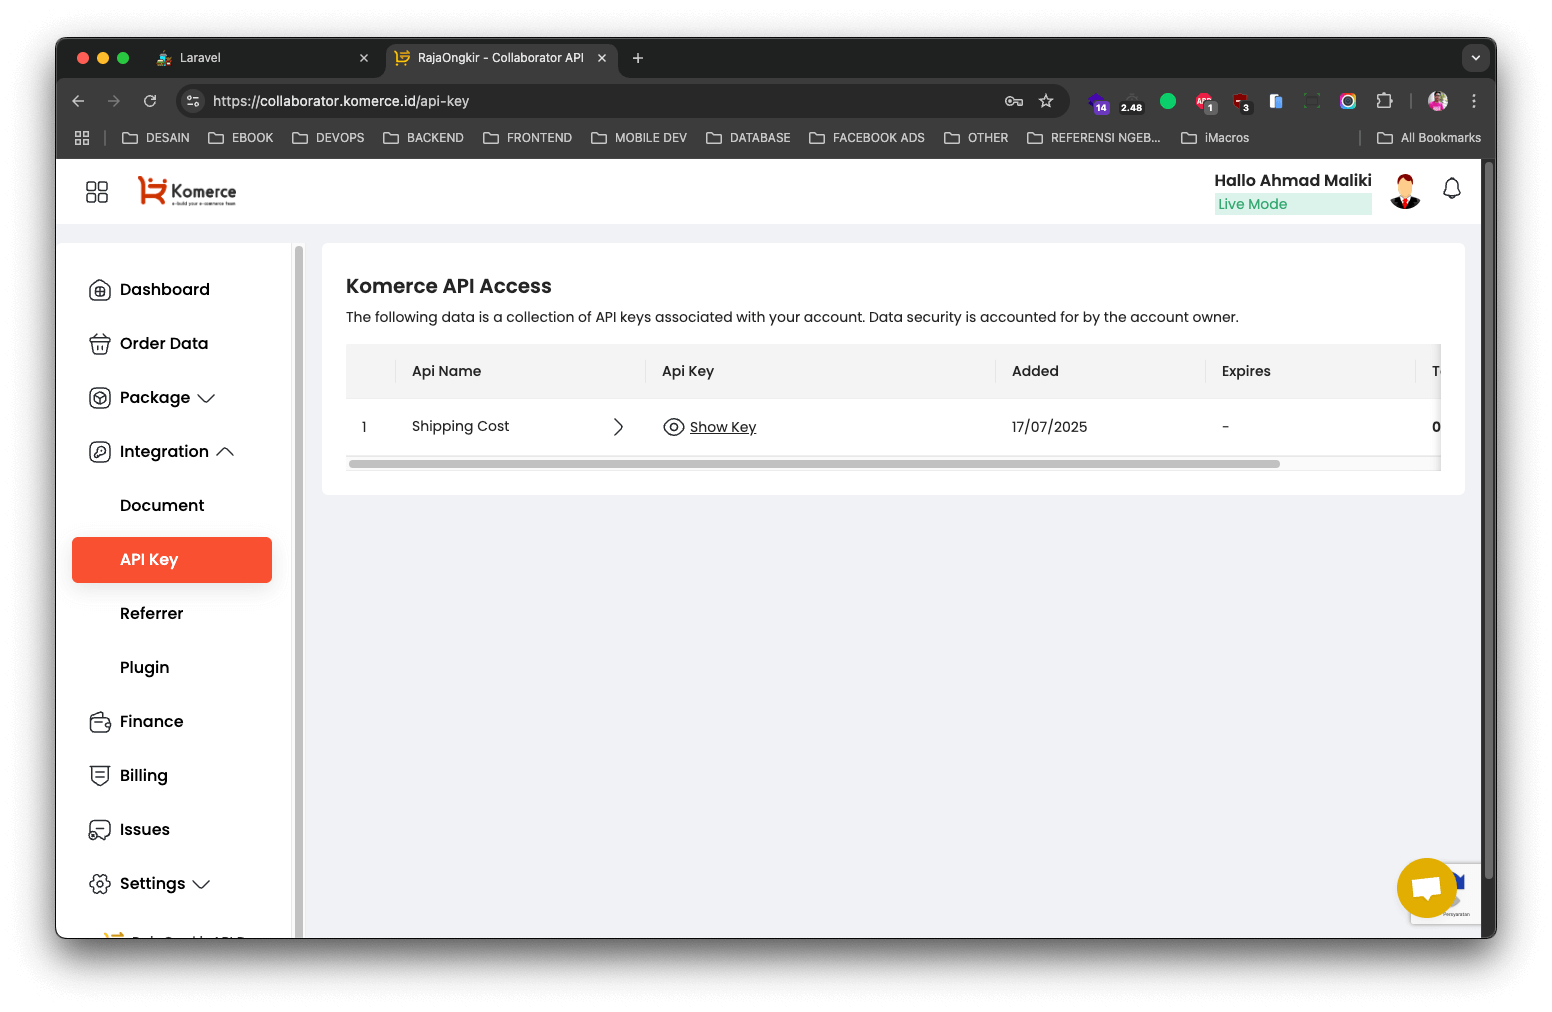Click the sidebar vertical scrollbar
Image resolution: width=1552 pixels, height=1012 pixels.
pyautogui.click(x=298, y=590)
